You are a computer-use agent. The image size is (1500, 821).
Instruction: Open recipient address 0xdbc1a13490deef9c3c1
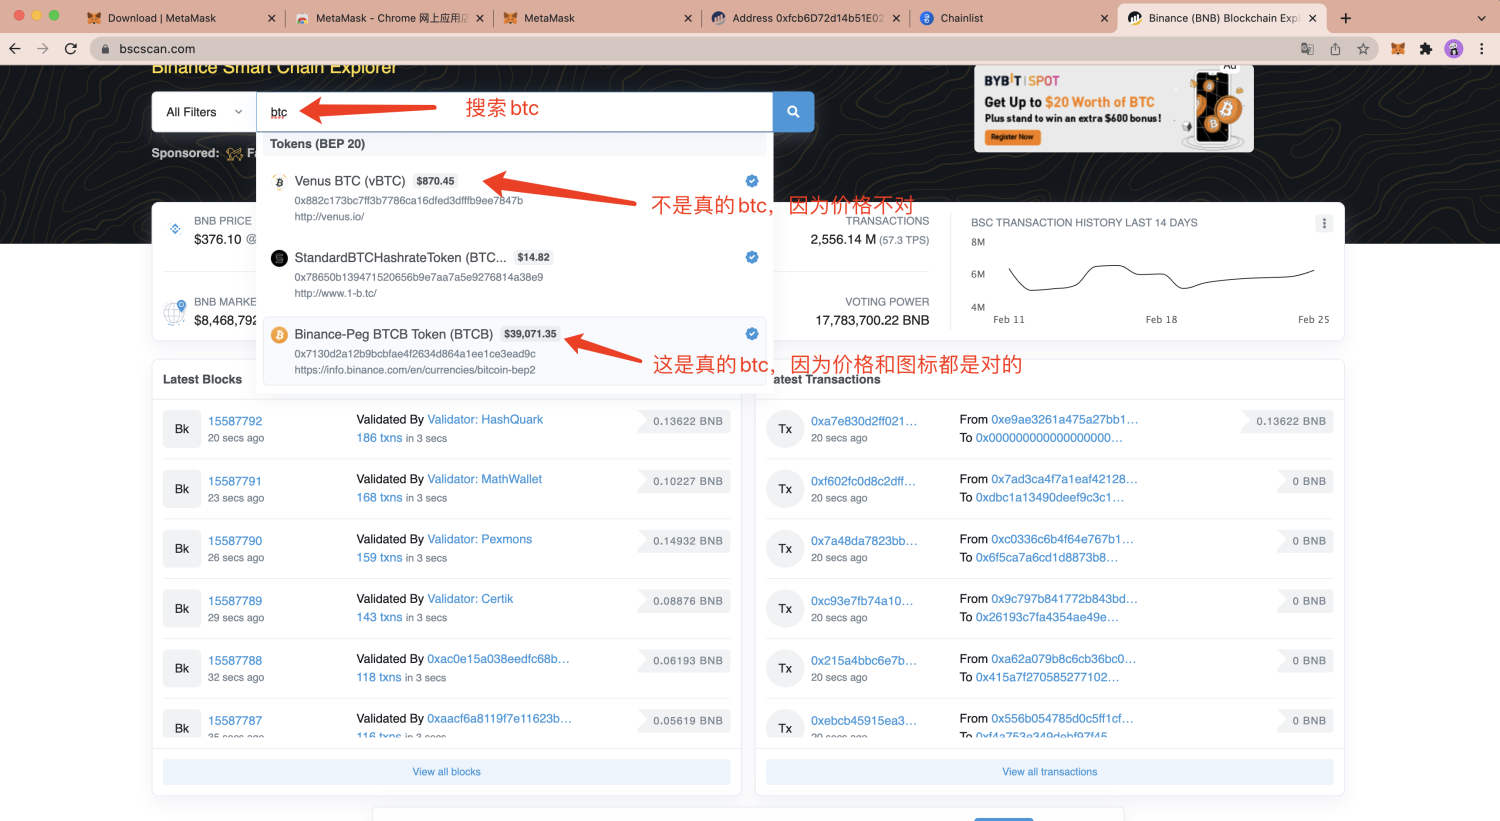point(1050,497)
